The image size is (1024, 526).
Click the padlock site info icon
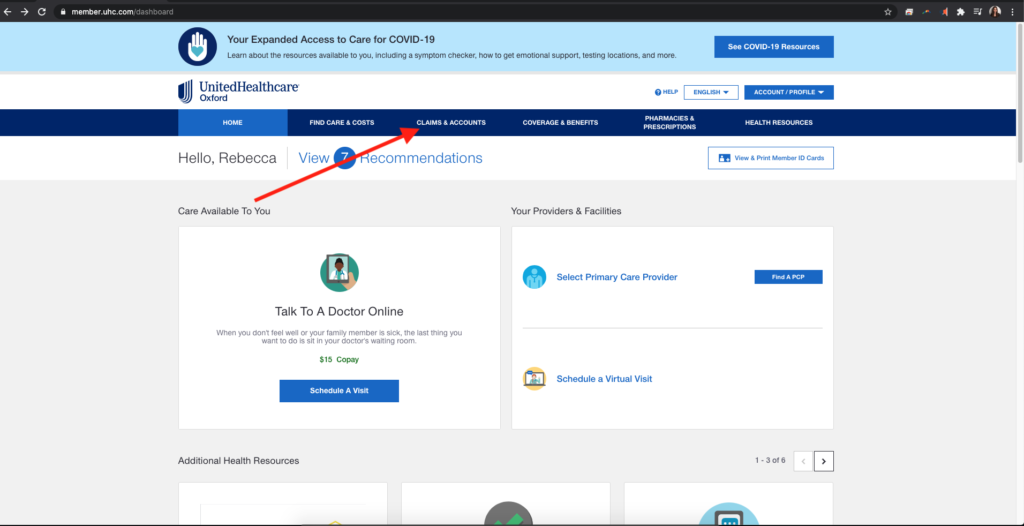[63, 12]
